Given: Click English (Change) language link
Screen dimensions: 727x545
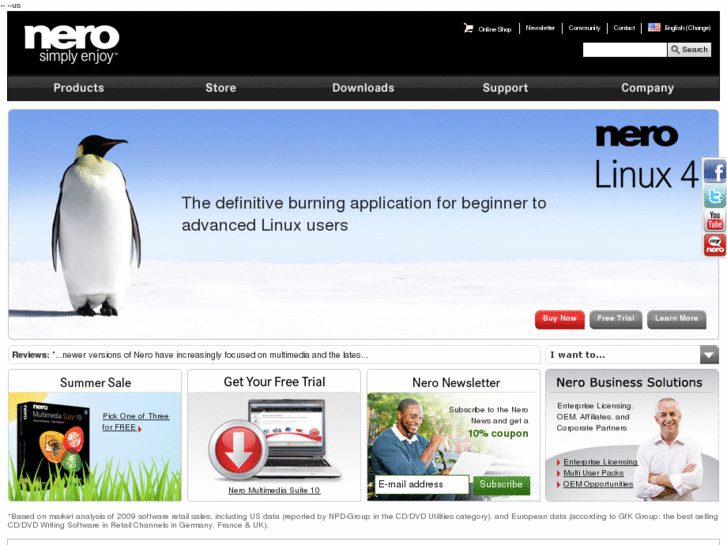Looking at the screenshot, I should 688,28.
